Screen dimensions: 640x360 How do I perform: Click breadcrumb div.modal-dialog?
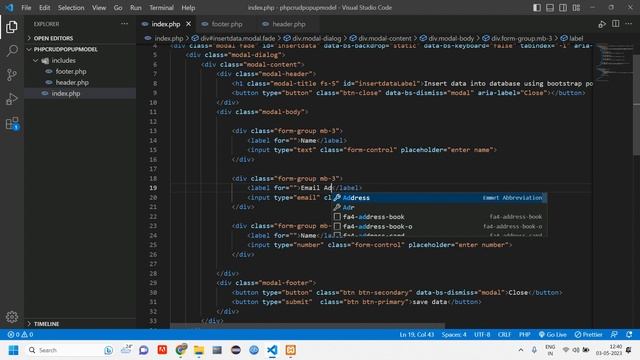coord(312,38)
